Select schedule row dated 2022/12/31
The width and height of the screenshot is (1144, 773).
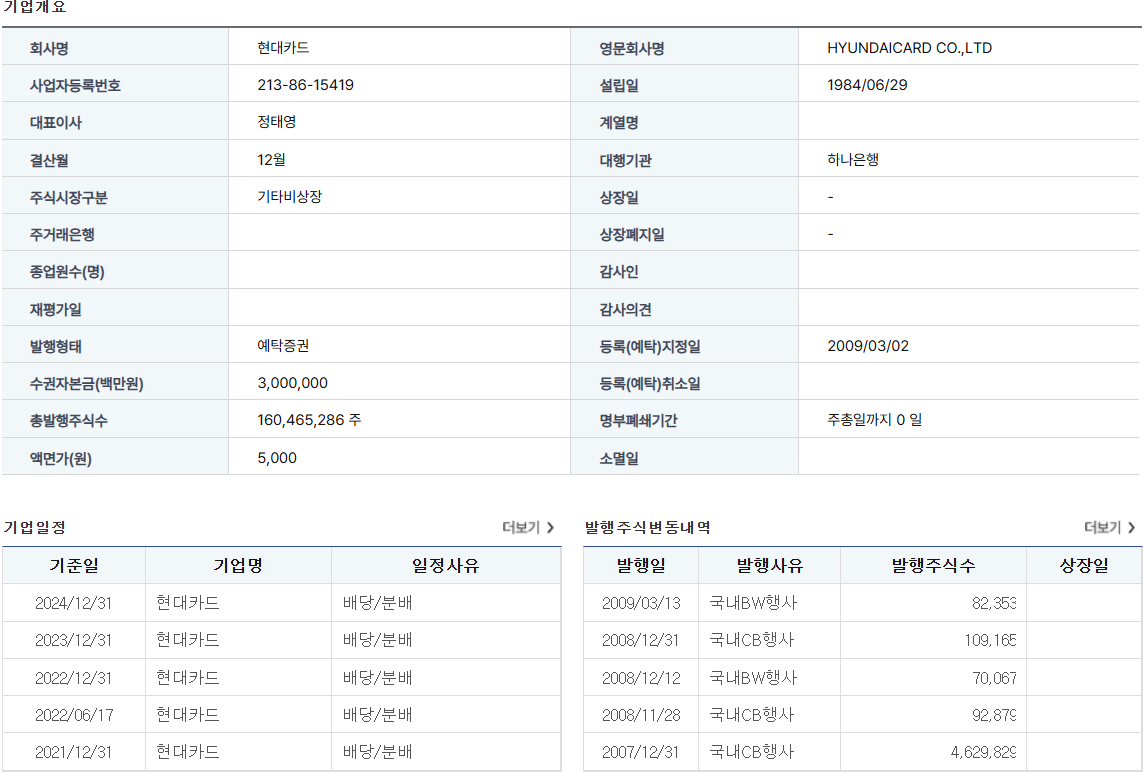(x=282, y=677)
